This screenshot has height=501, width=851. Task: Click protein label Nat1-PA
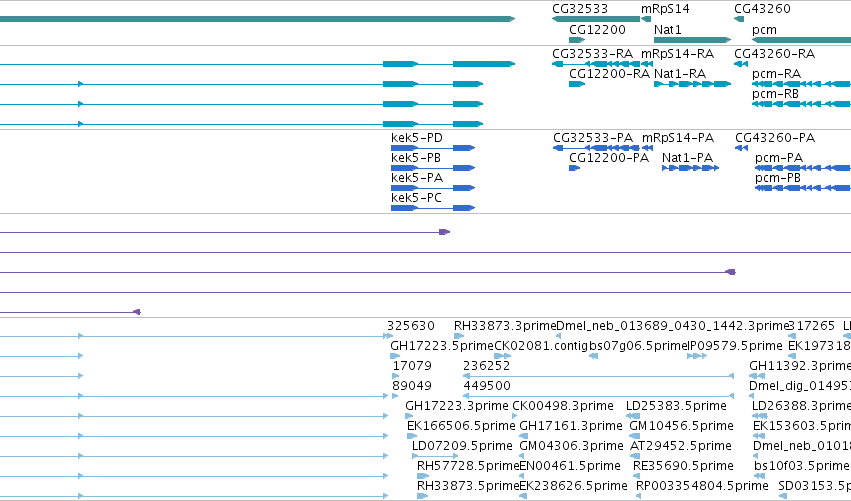click(688, 158)
